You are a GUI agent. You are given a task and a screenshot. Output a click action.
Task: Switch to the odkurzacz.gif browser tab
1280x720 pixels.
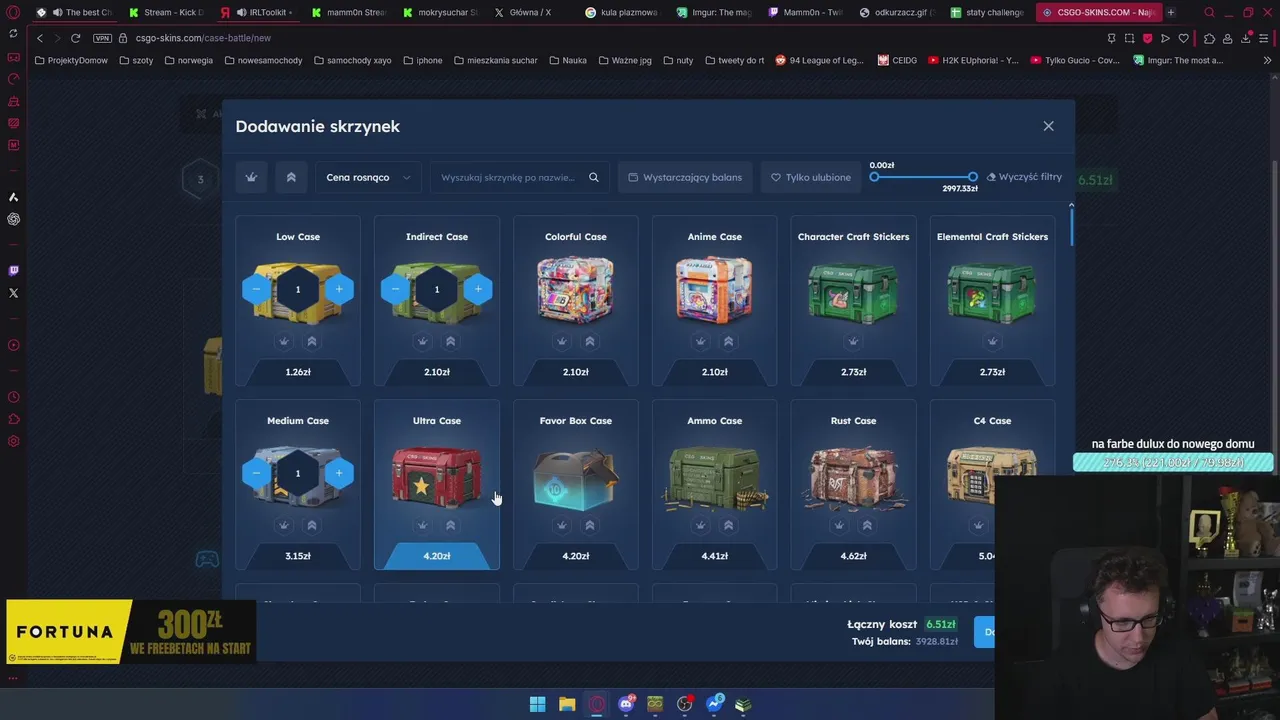click(x=896, y=12)
